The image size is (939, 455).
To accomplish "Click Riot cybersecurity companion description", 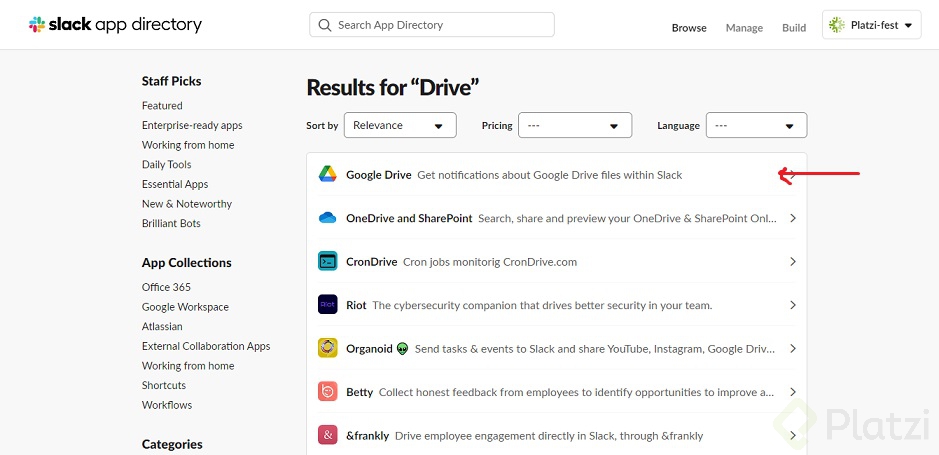I will tap(542, 305).
